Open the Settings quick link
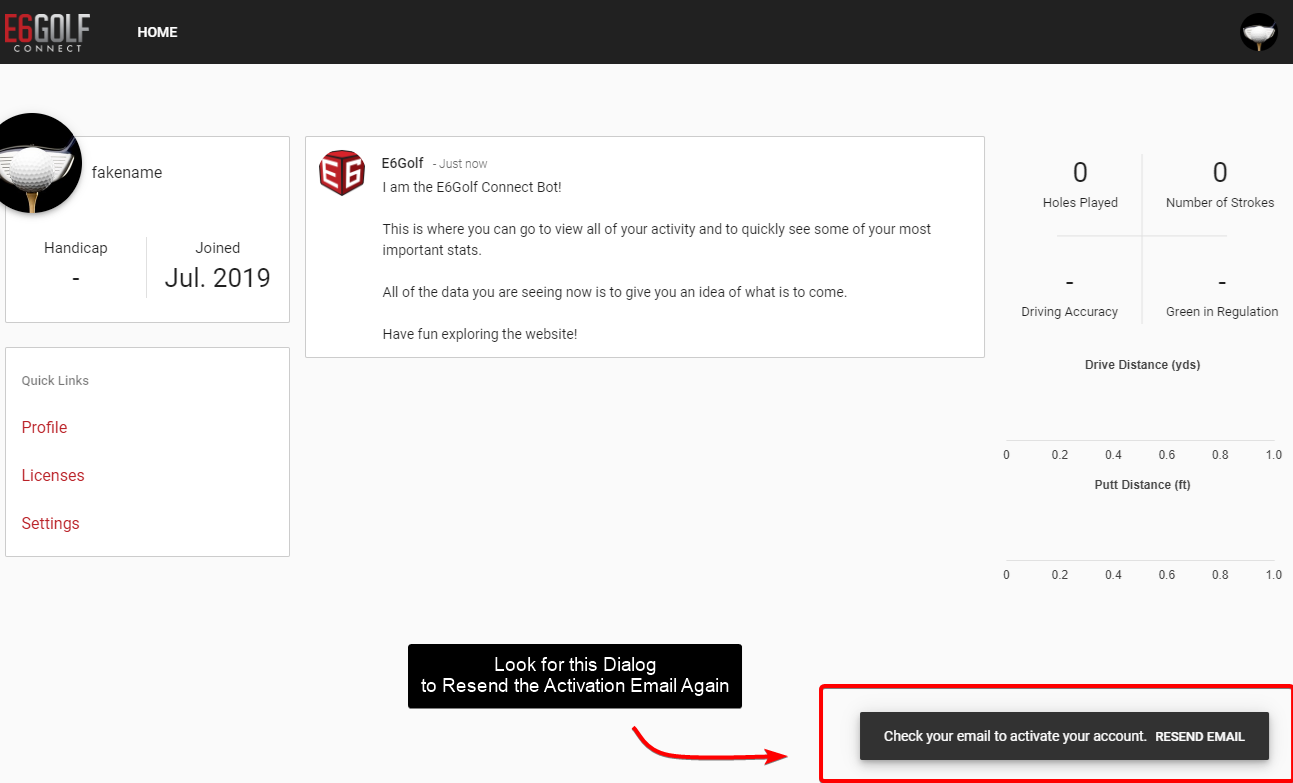Screen dimensions: 1293x783 (x=50, y=523)
